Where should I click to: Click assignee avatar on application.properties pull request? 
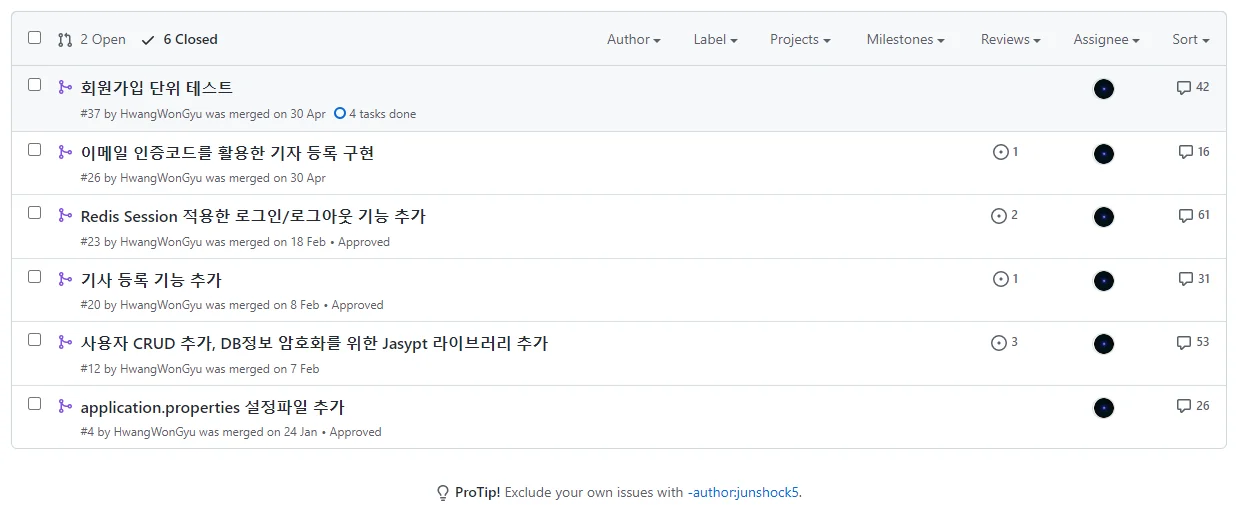1104,408
